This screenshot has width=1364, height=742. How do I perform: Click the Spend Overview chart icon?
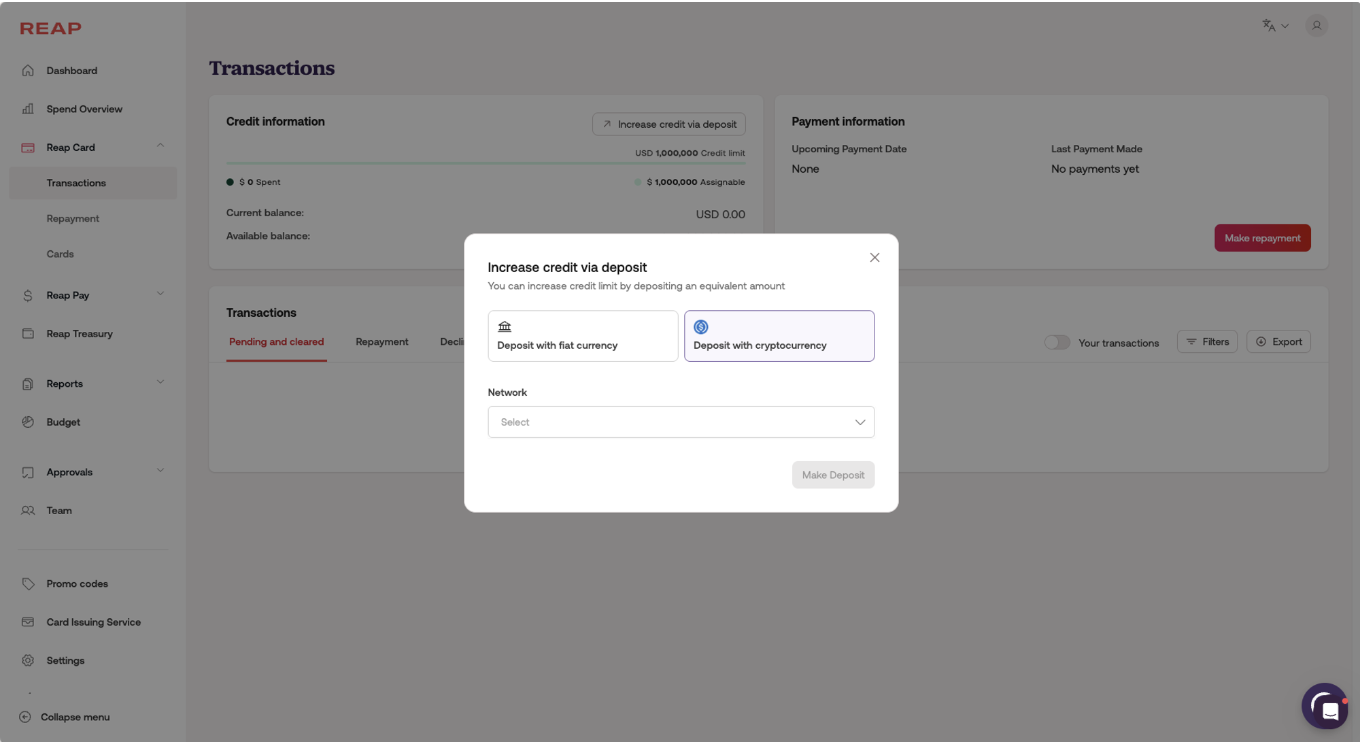coord(28,109)
